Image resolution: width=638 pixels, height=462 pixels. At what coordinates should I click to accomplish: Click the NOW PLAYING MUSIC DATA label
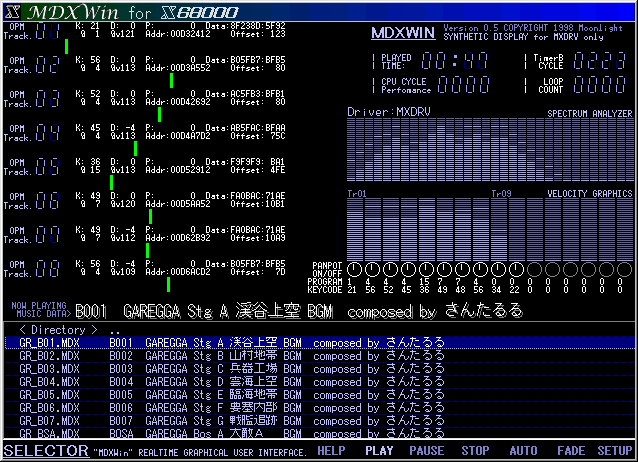click(x=41, y=310)
